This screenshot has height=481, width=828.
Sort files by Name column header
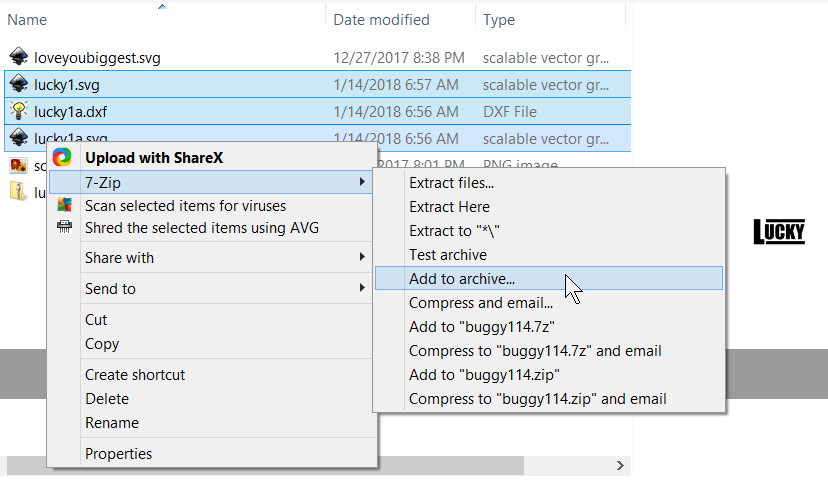coord(28,20)
